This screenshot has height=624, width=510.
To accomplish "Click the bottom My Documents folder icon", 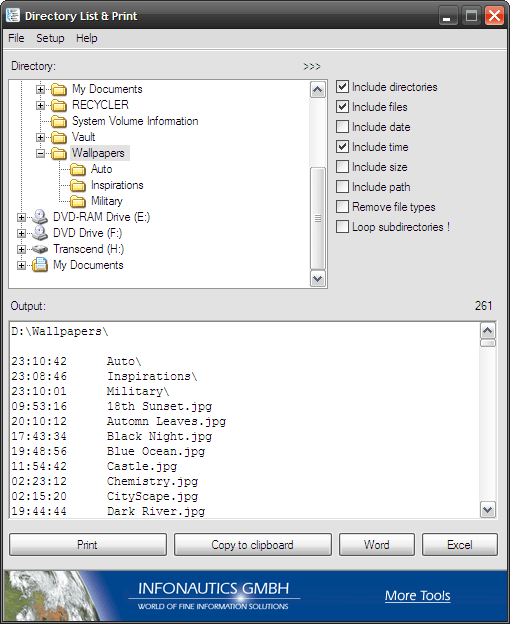I will pyautogui.click(x=40, y=265).
